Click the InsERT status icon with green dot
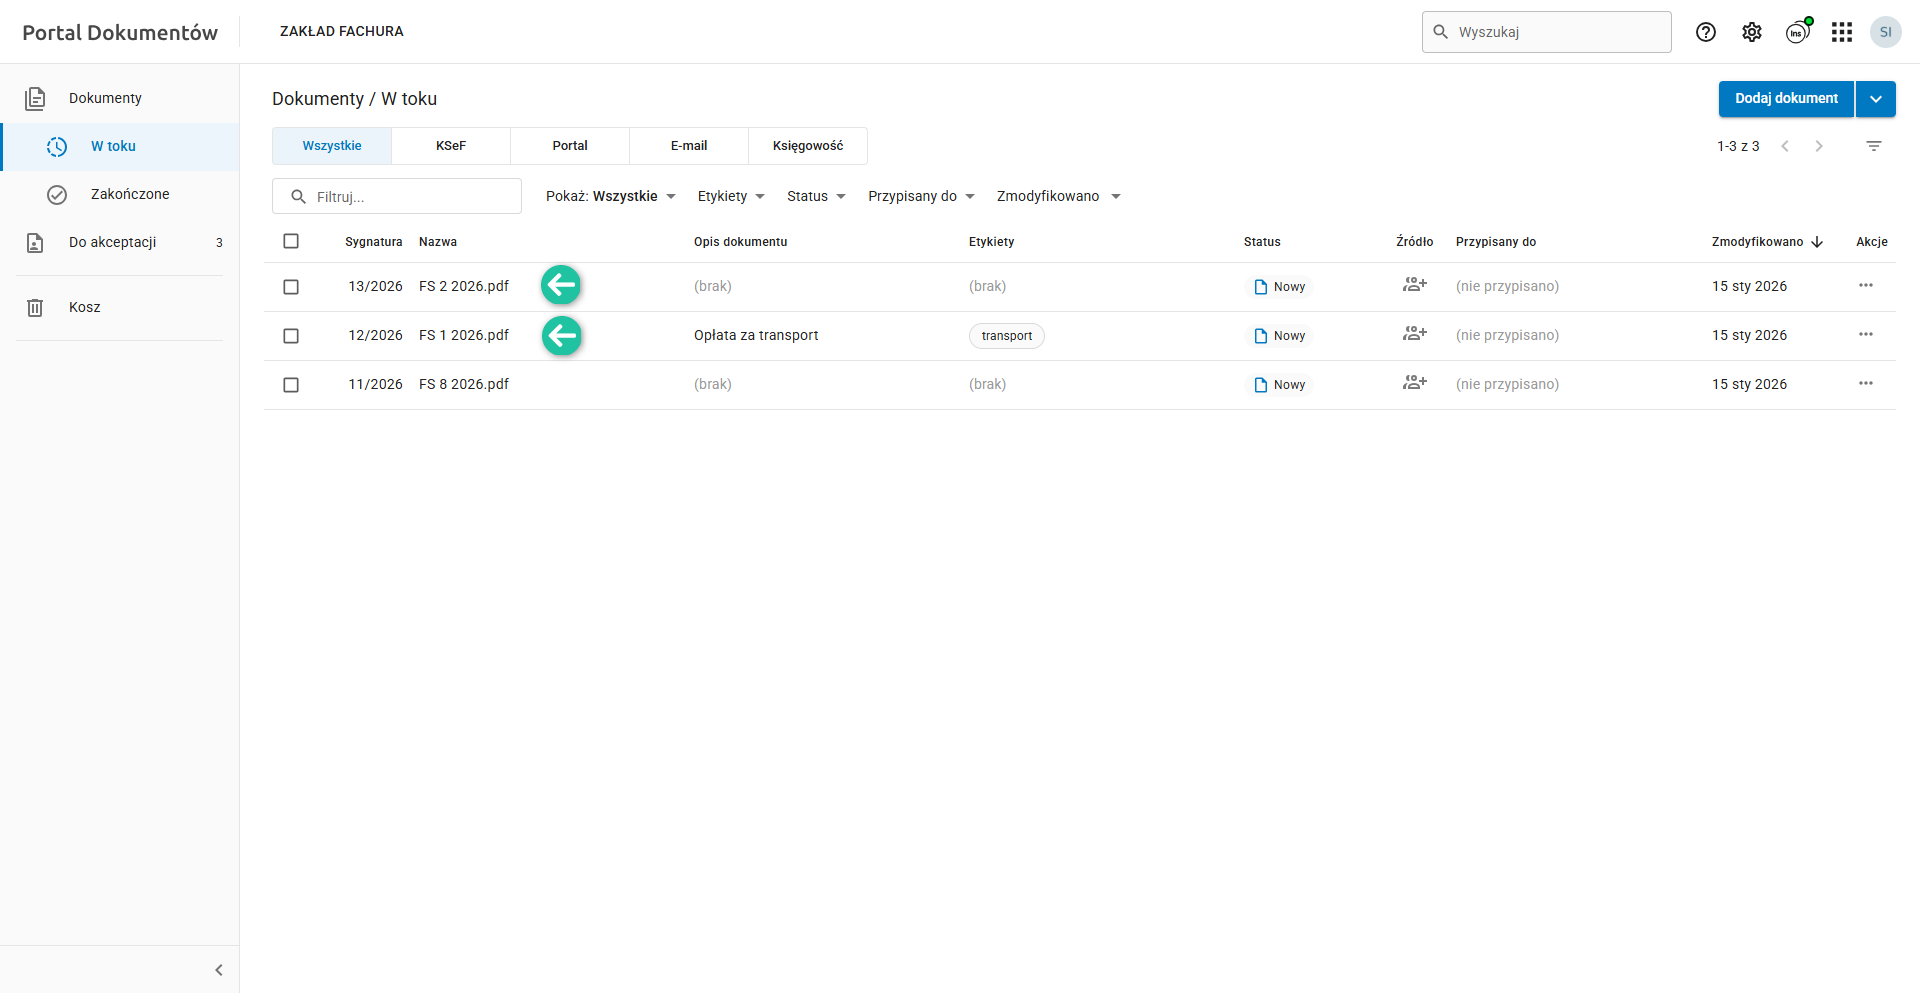 (1797, 32)
